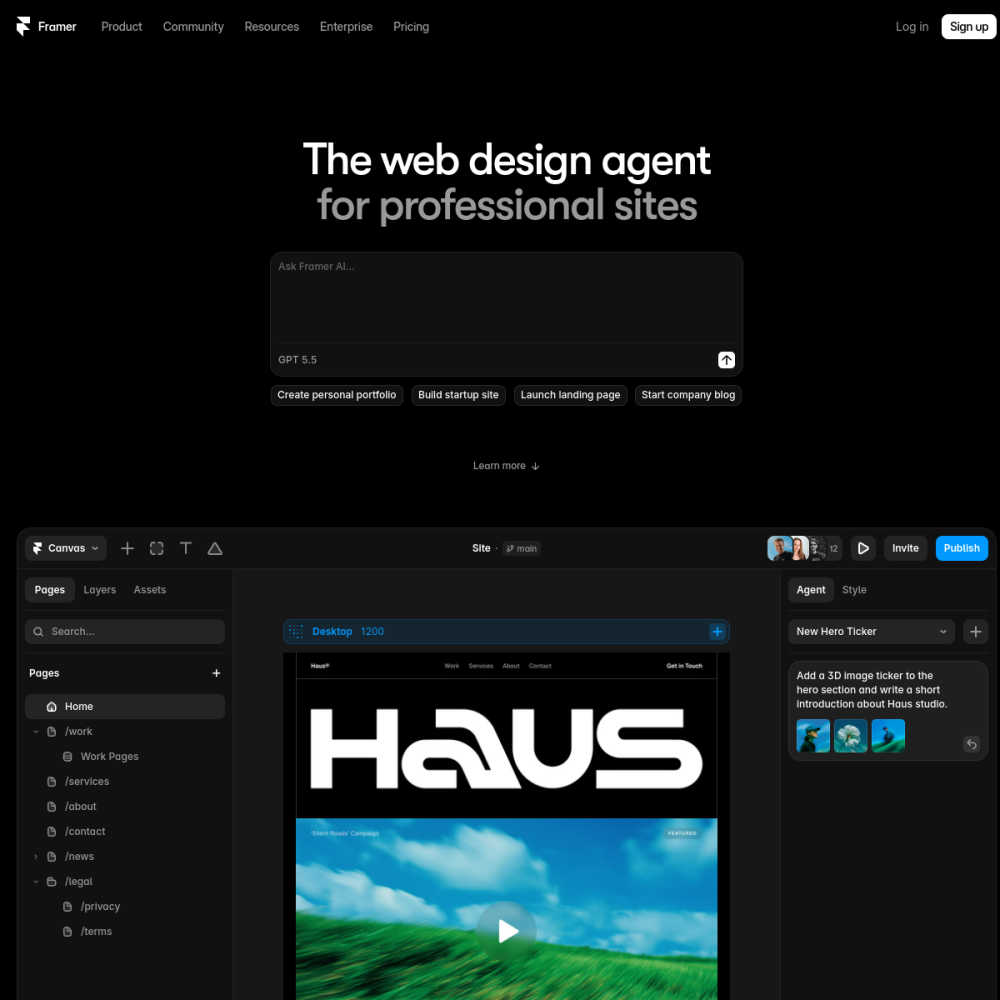Collapse the /legal folder
Image resolution: width=1000 pixels, height=1000 pixels.
click(36, 881)
